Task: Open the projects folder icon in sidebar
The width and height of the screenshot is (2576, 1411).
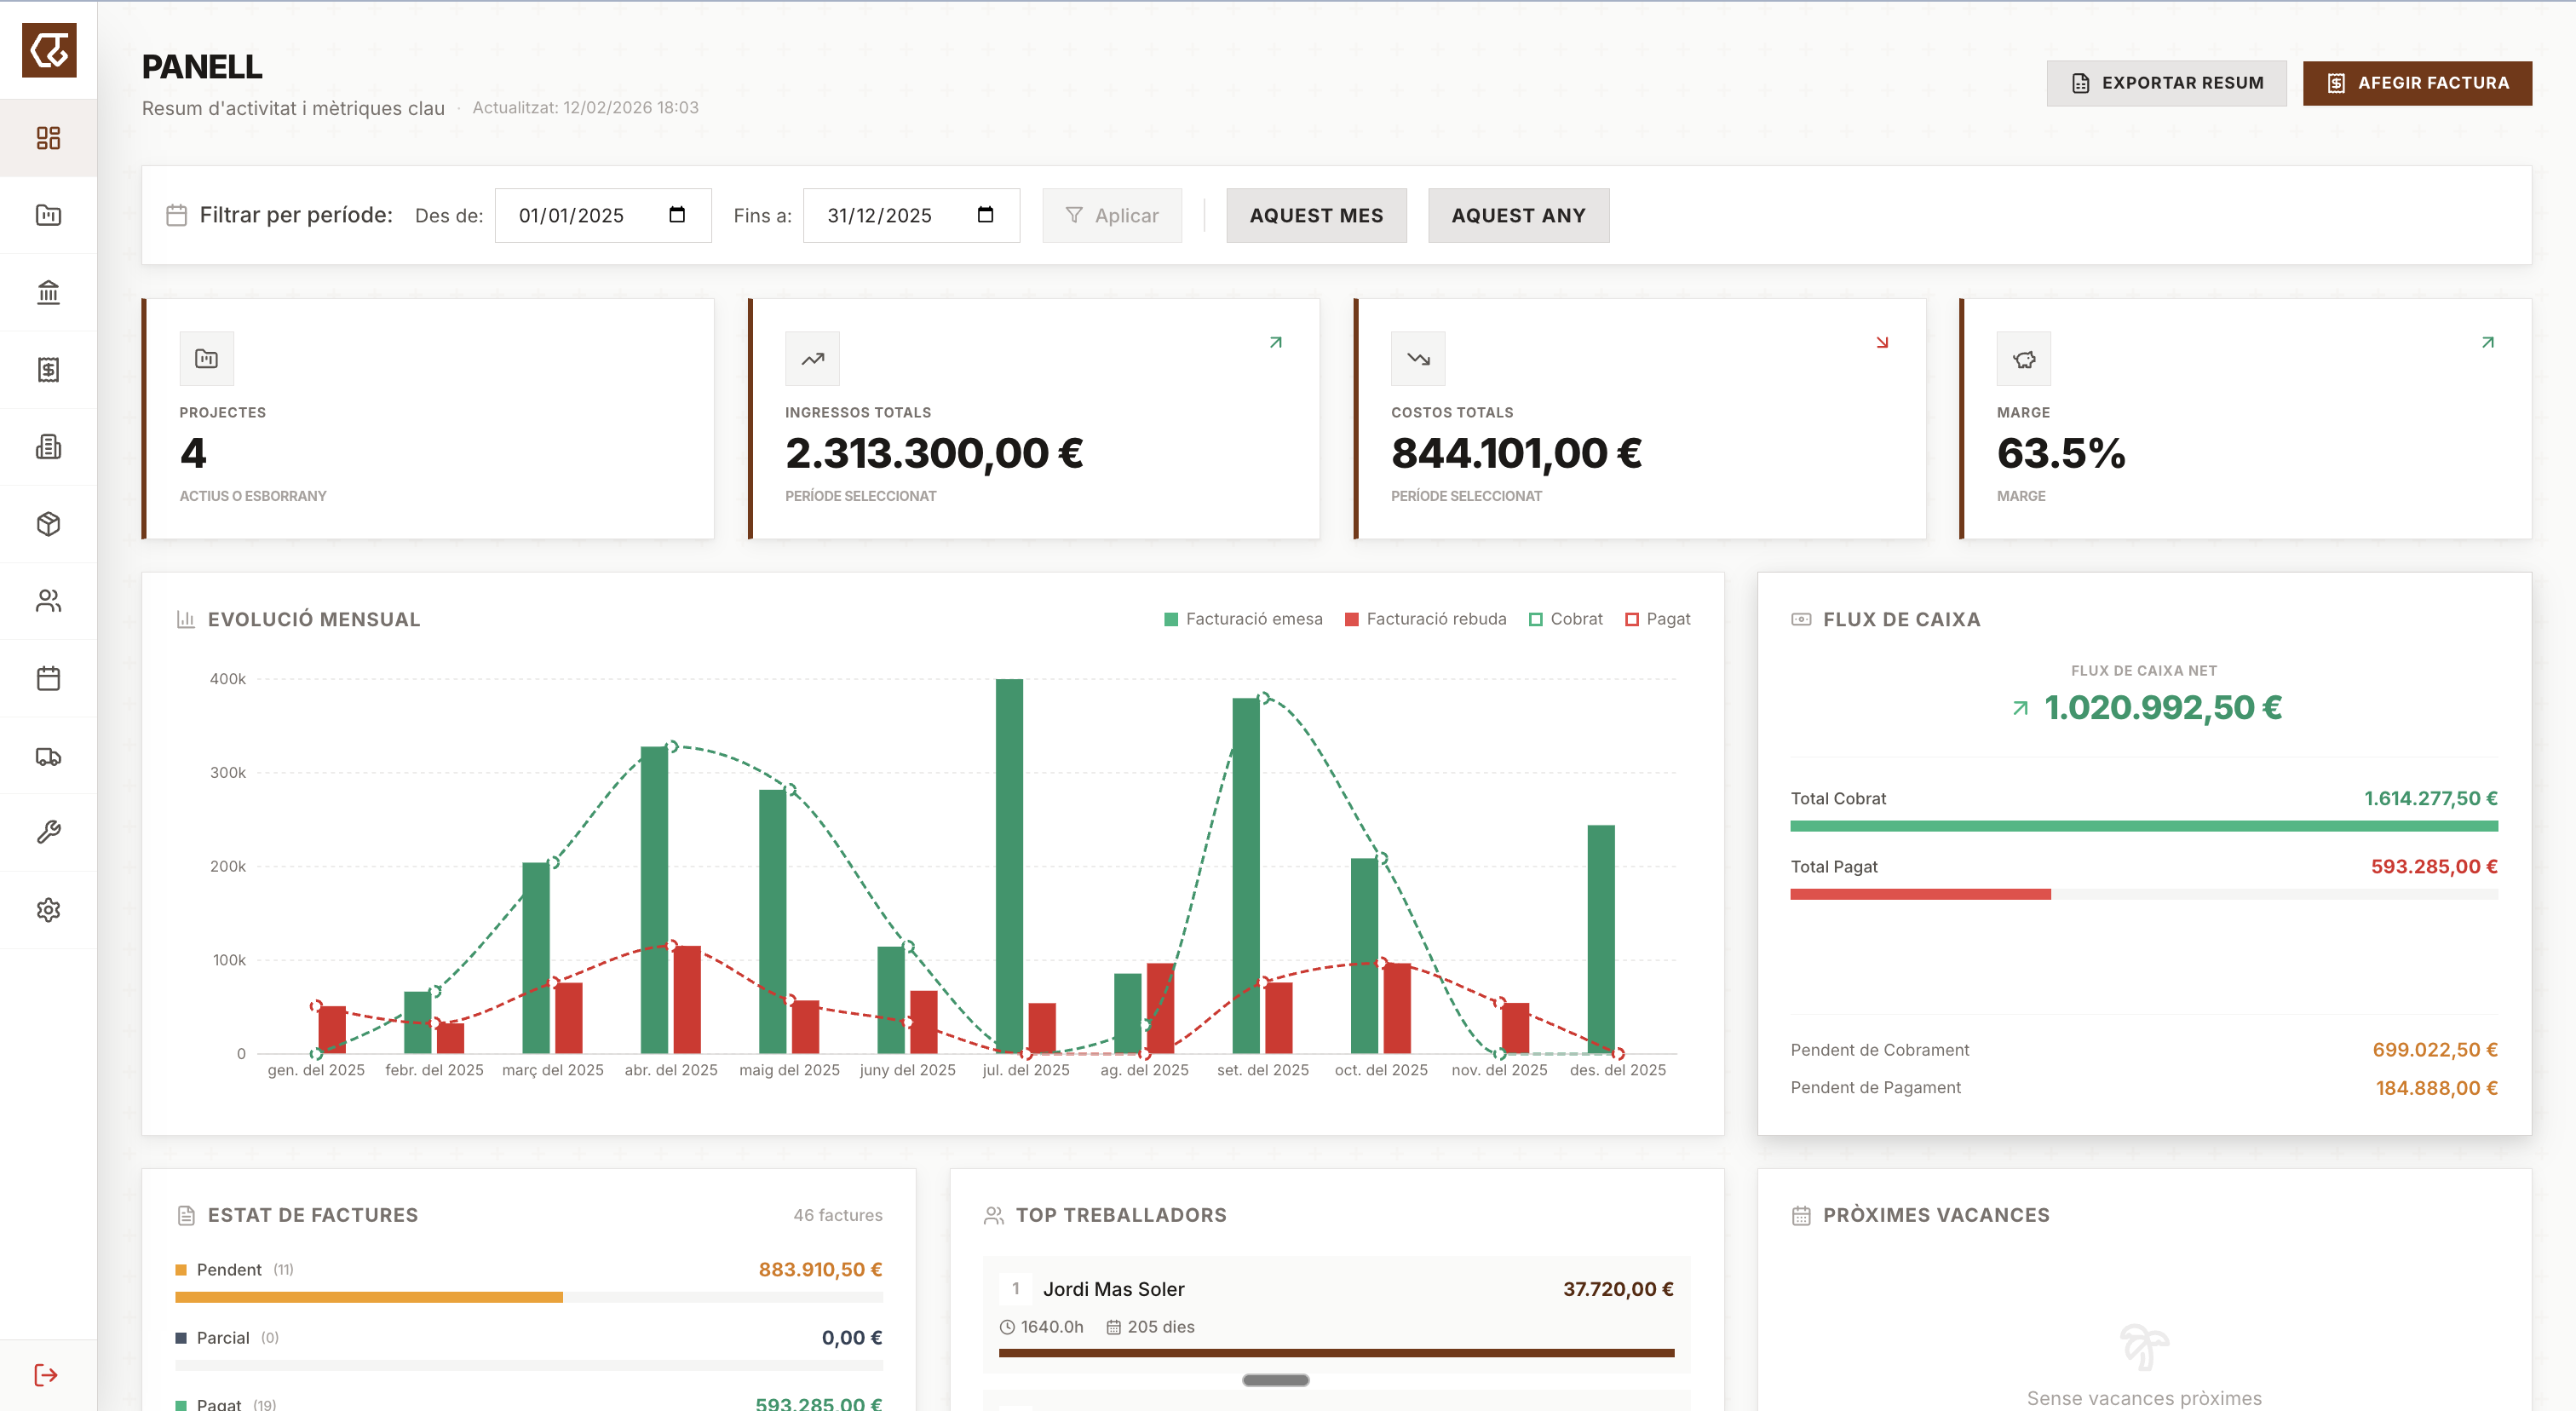Action: pos(48,215)
